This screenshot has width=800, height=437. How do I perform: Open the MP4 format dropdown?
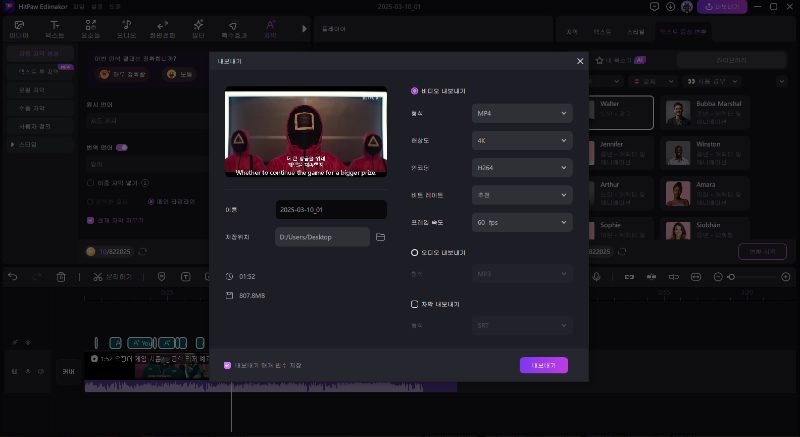[521, 113]
